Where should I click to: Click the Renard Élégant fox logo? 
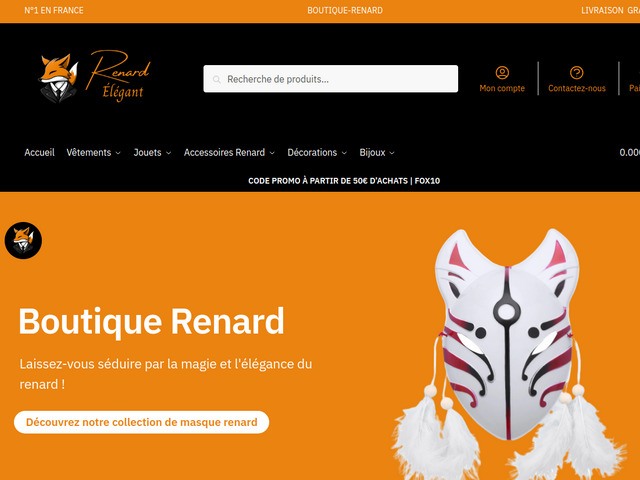(95, 77)
